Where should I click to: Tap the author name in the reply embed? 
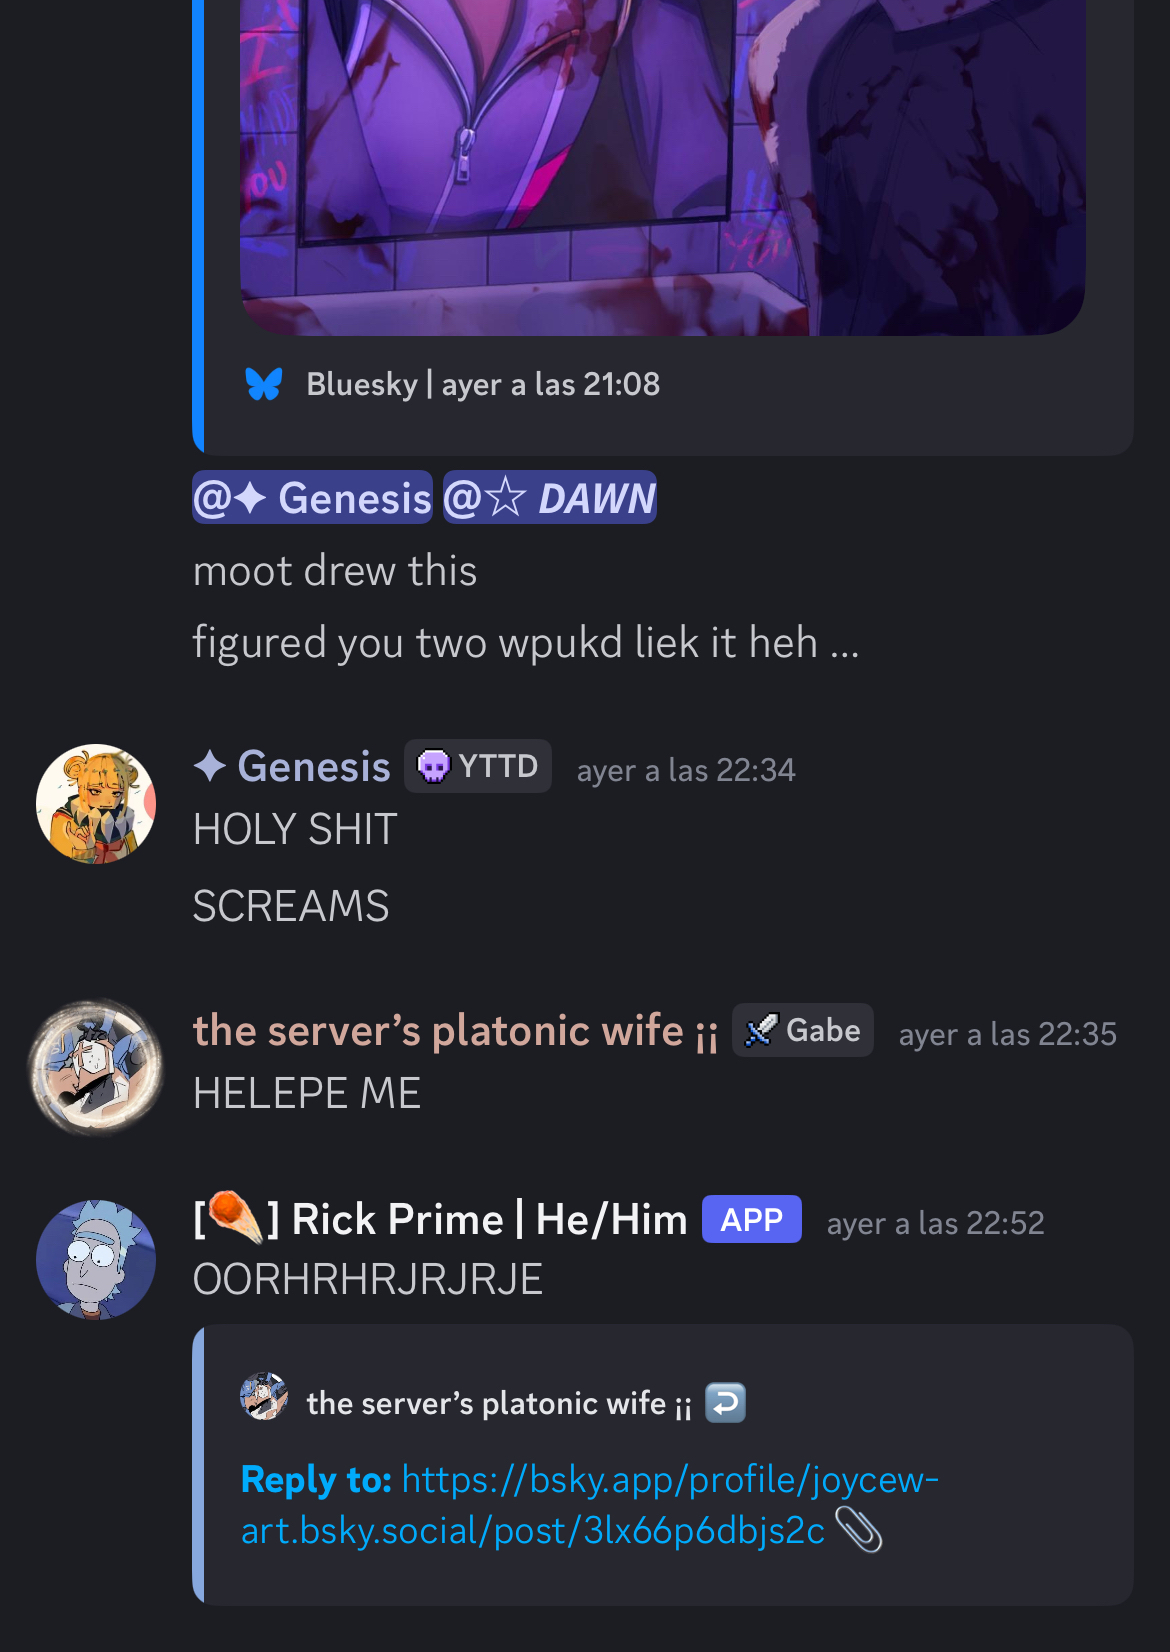pos(499,1403)
